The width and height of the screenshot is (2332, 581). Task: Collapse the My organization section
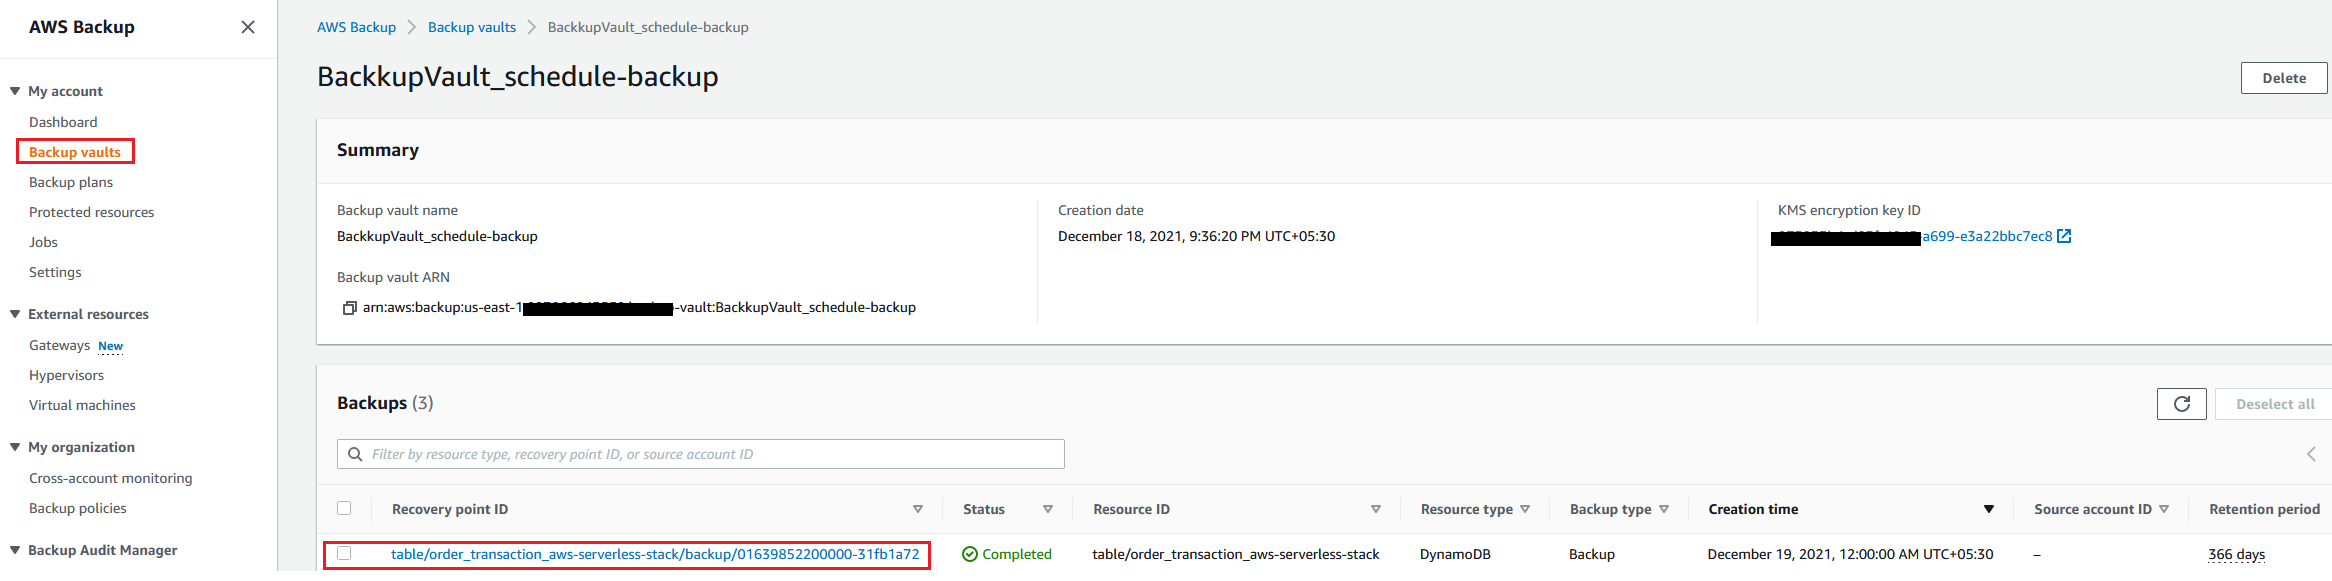[x=15, y=447]
